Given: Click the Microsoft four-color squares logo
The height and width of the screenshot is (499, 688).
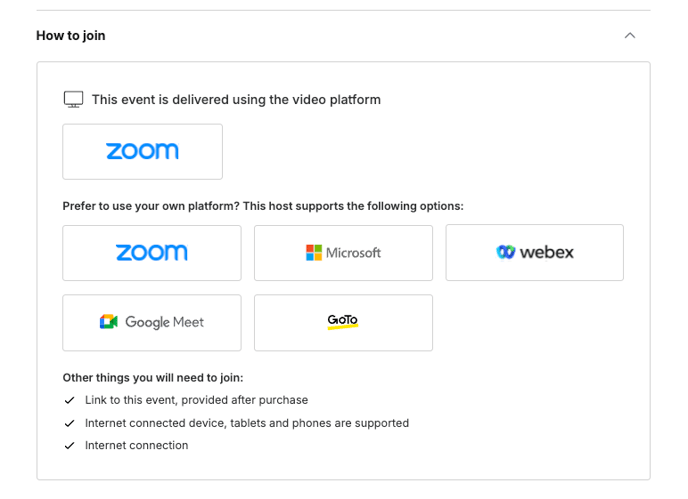Looking at the screenshot, I should click(314, 253).
